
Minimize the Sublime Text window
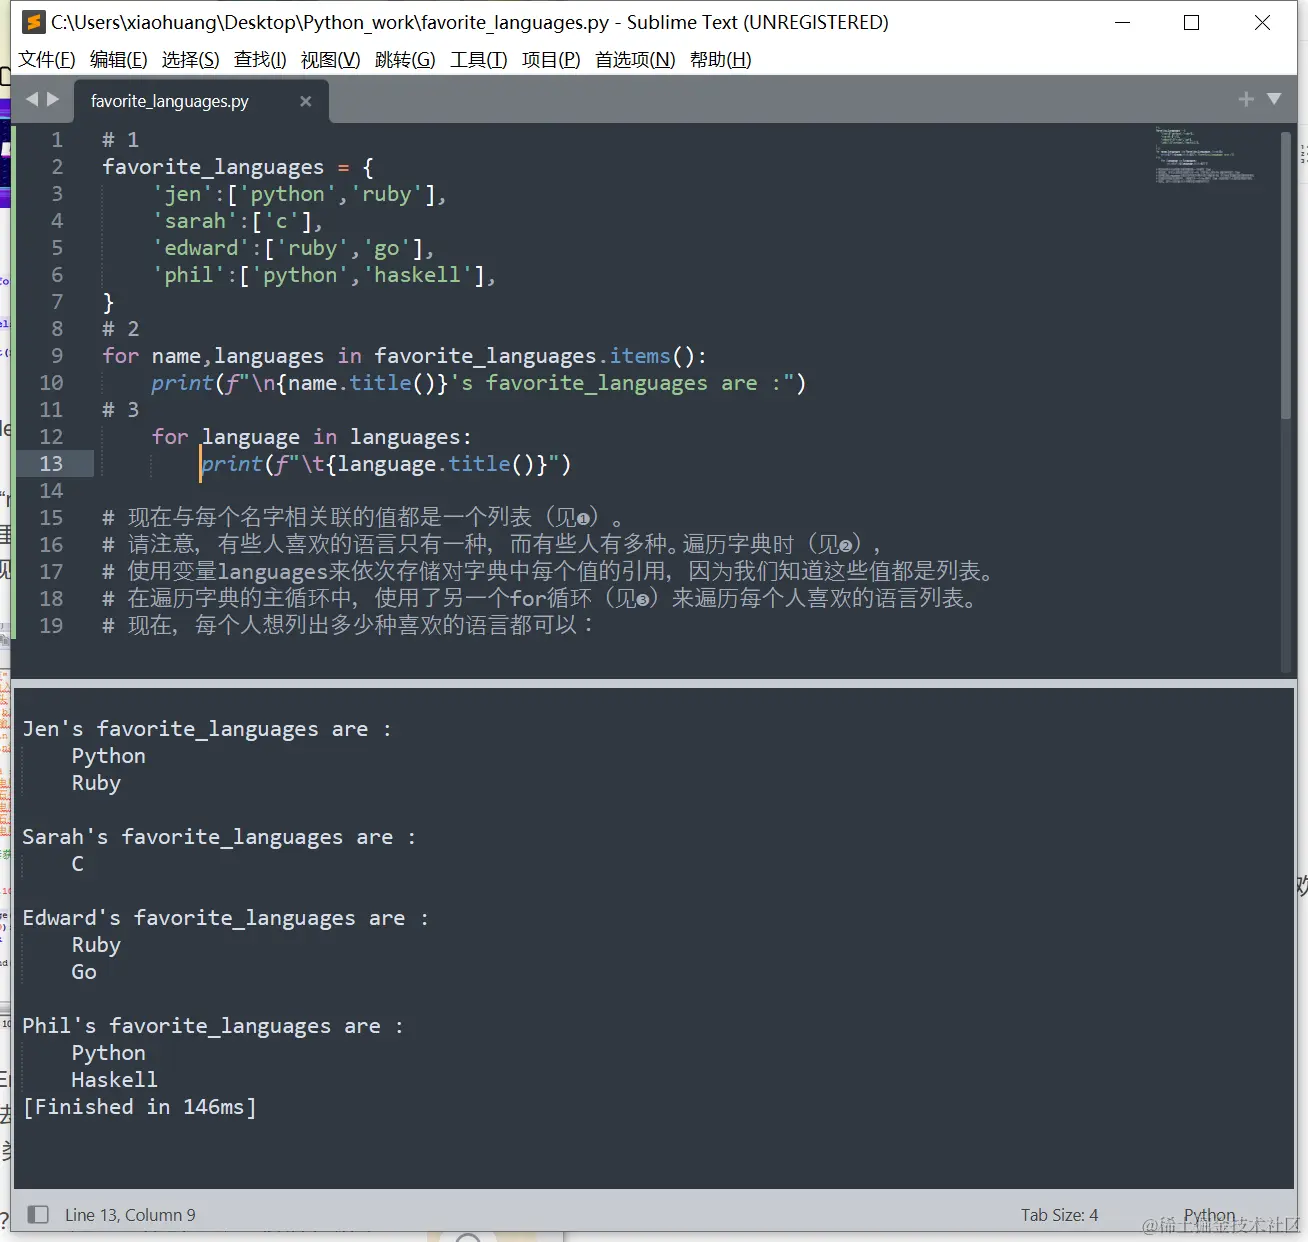(x=1122, y=22)
